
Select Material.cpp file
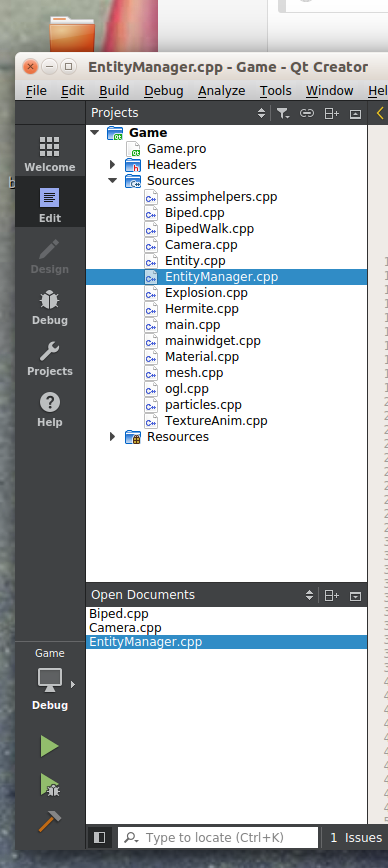tap(201, 357)
